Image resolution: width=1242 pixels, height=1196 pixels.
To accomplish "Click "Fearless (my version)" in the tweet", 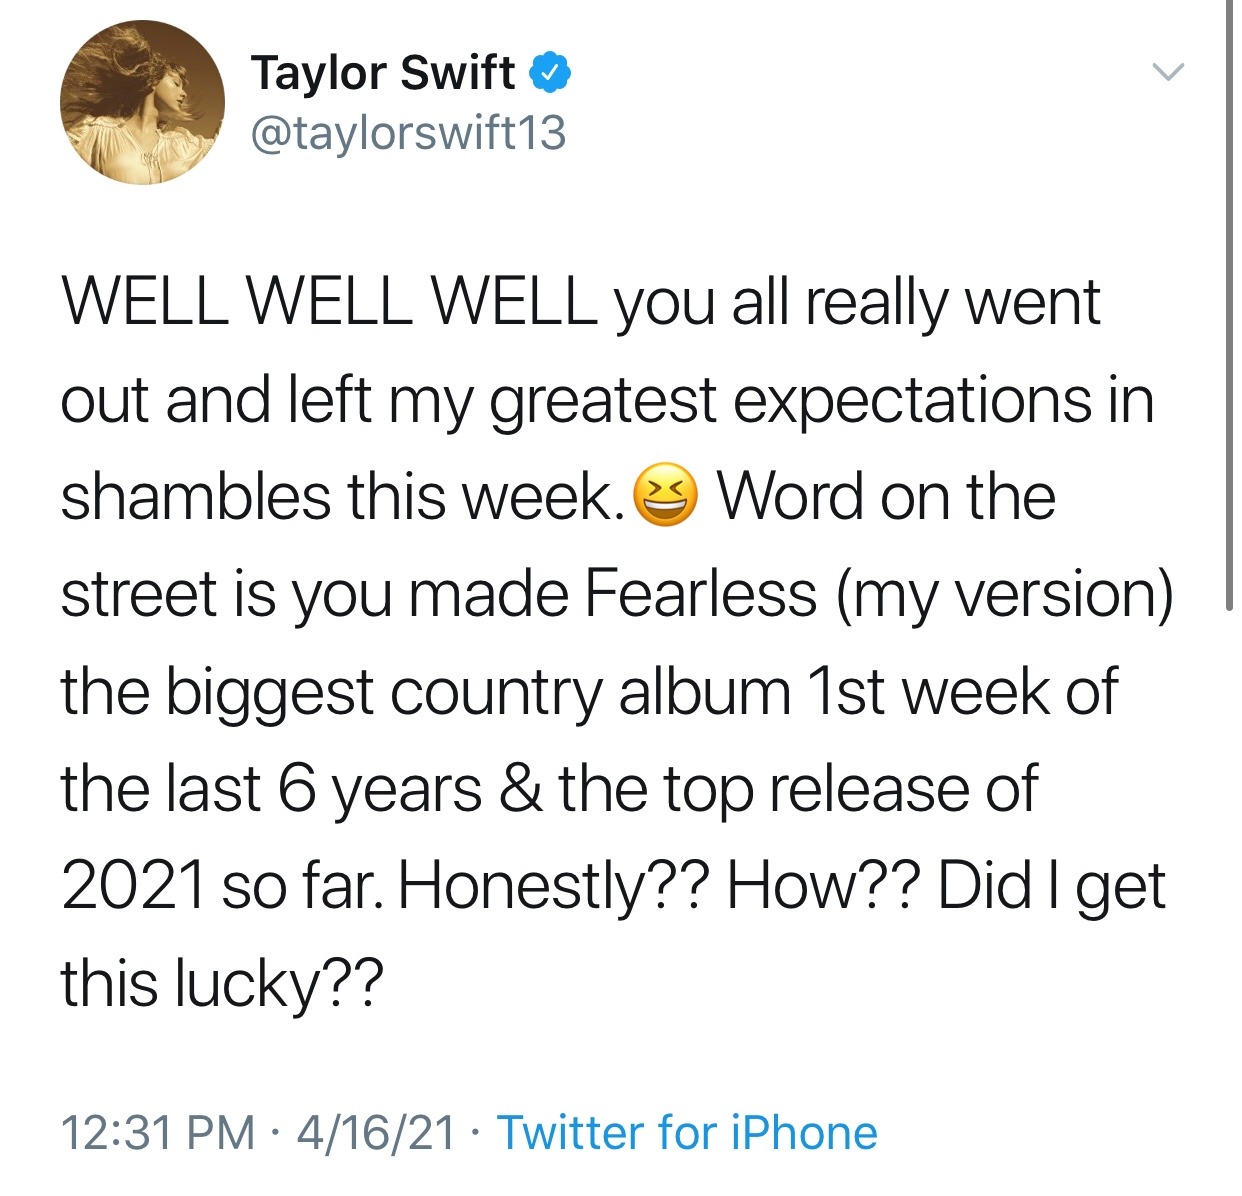I will (878, 593).
